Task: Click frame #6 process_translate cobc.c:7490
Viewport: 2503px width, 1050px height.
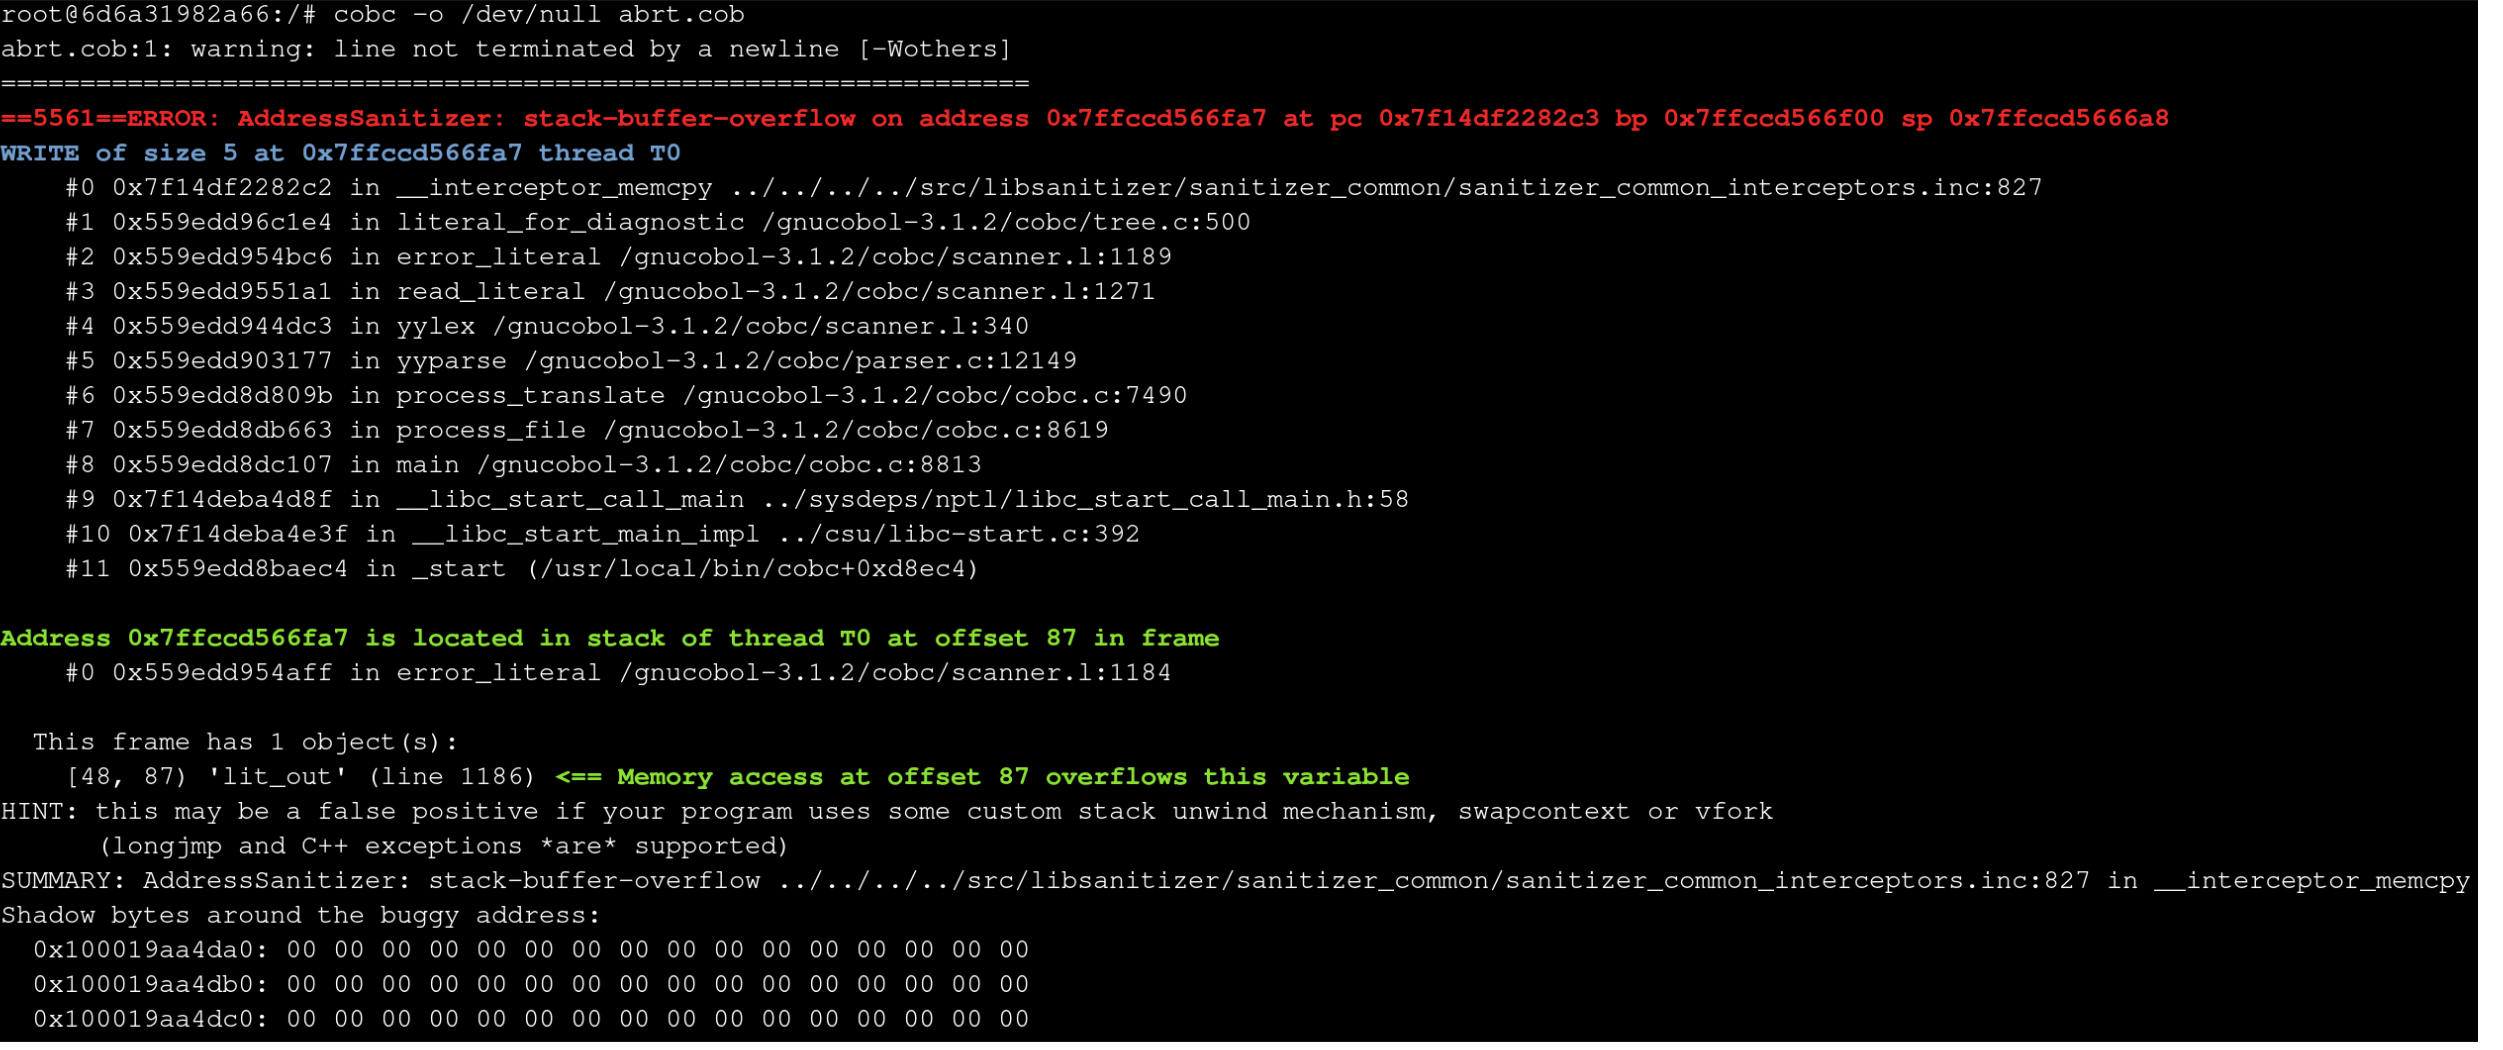Action: point(627,397)
